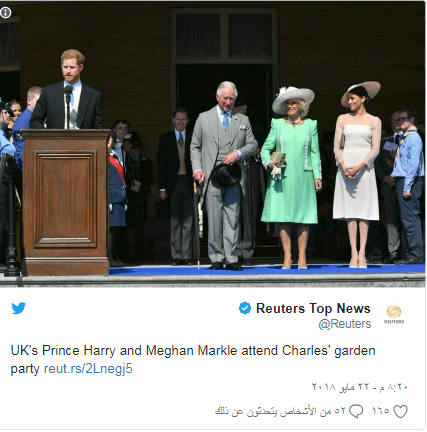Click the like count beside the heart
This screenshot has width=427, height=432.
pos(381,411)
